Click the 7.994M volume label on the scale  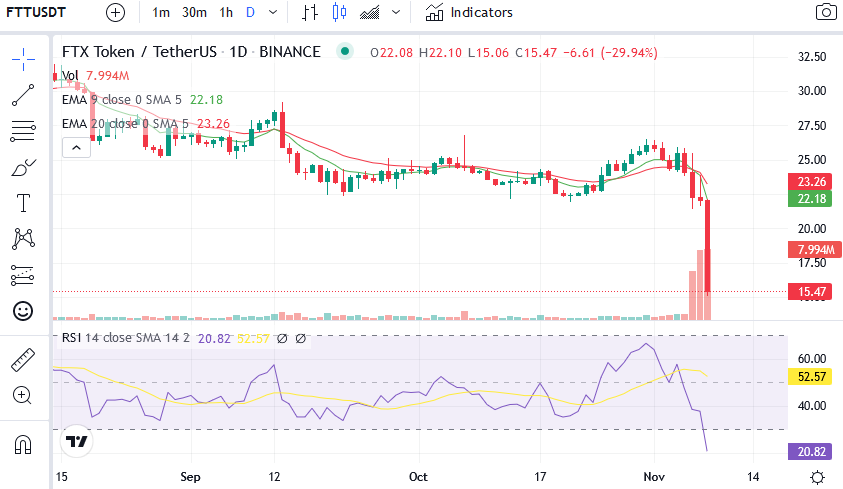[814, 249]
